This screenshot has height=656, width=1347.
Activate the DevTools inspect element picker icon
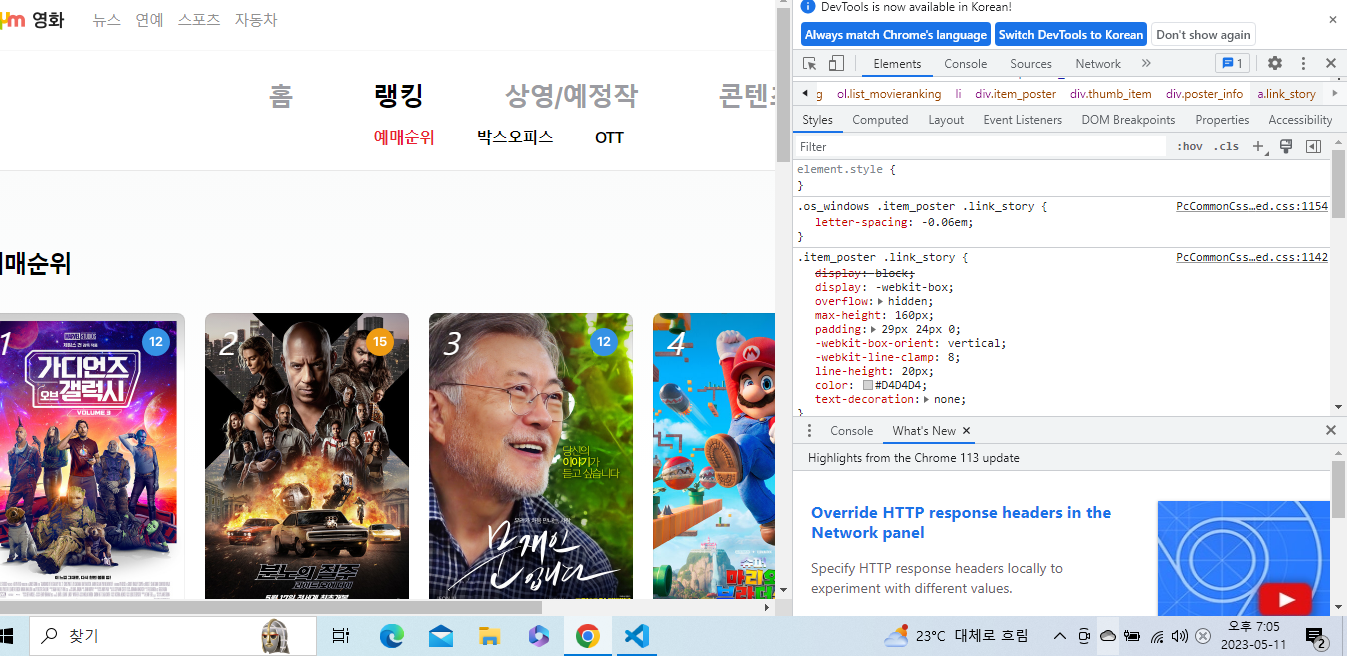click(810, 63)
